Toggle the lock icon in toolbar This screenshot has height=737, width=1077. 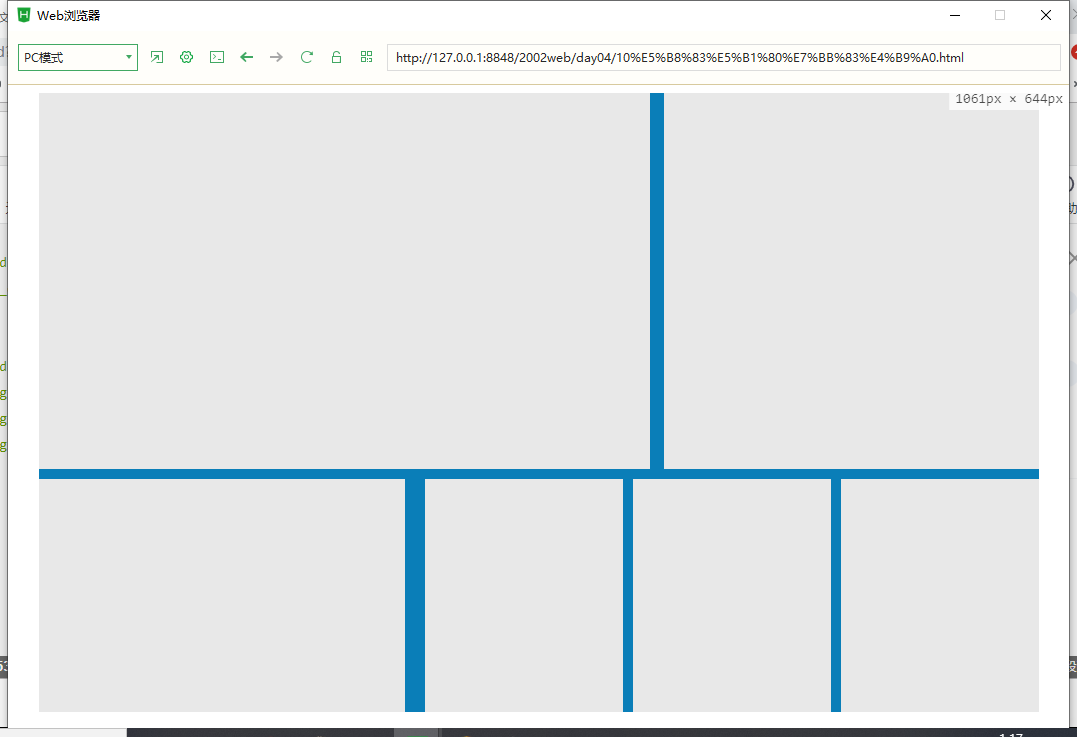point(337,57)
